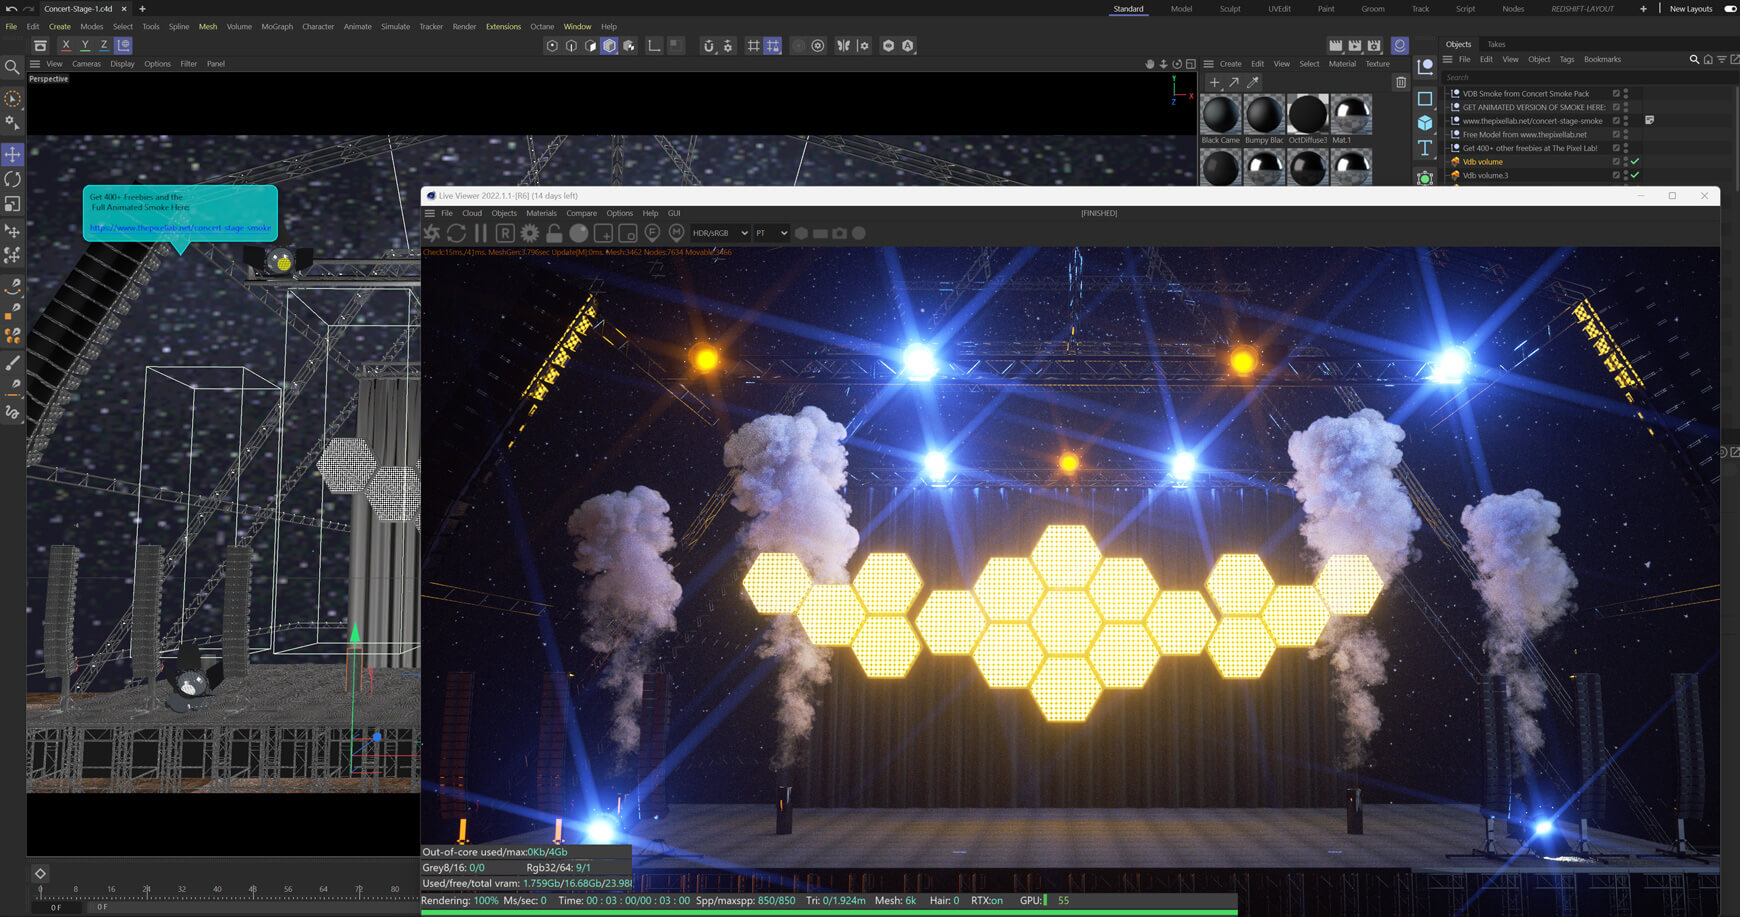Open viewport hamburger menu
The width and height of the screenshot is (1740, 917).
35,64
